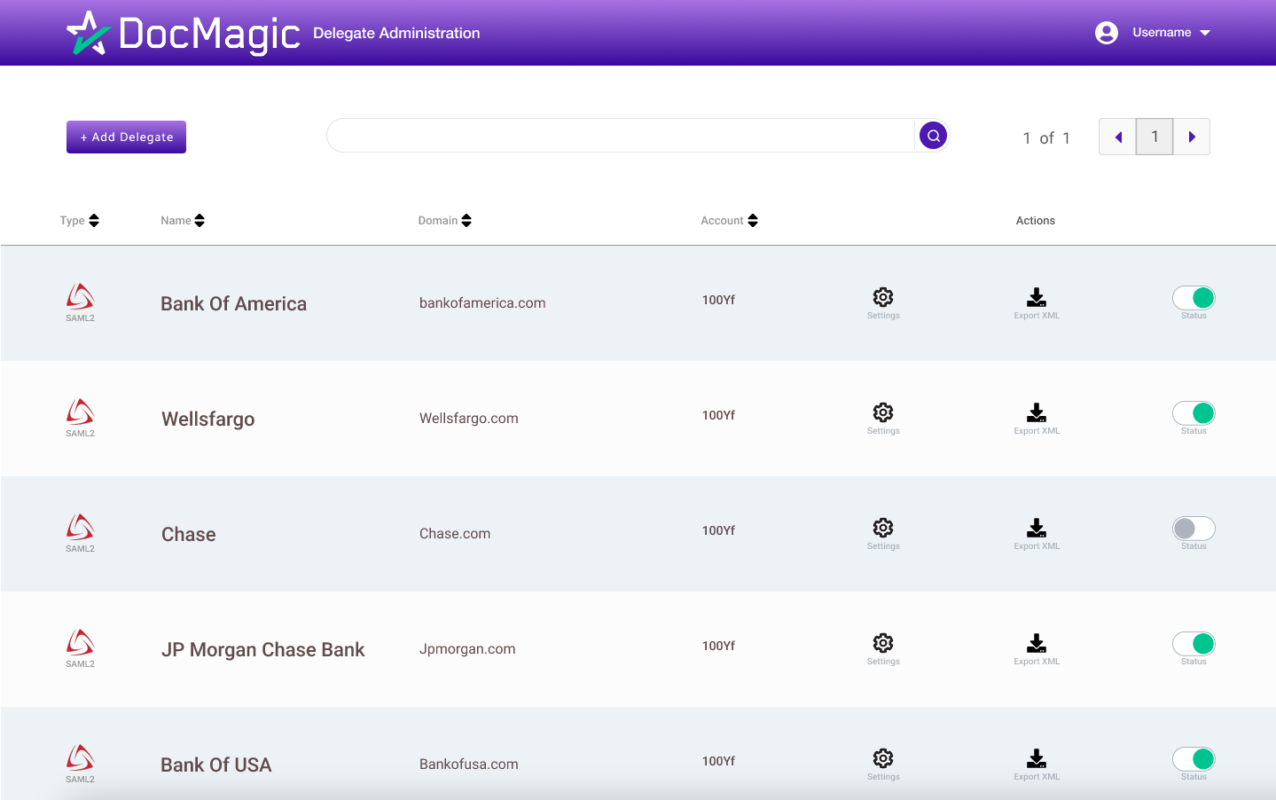Click the '1 of 1' page count
1276x800 pixels.
tap(1046, 138)
